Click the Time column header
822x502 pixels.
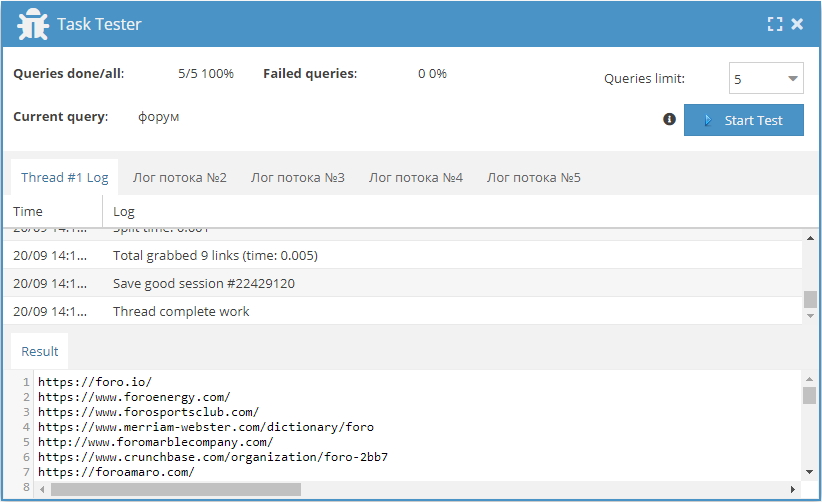point(28,211)
